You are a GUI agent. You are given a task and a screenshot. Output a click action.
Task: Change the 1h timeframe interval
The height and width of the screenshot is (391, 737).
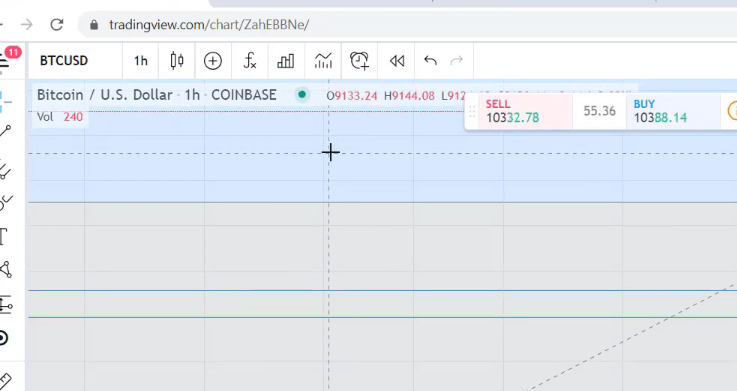click(141, 61)
